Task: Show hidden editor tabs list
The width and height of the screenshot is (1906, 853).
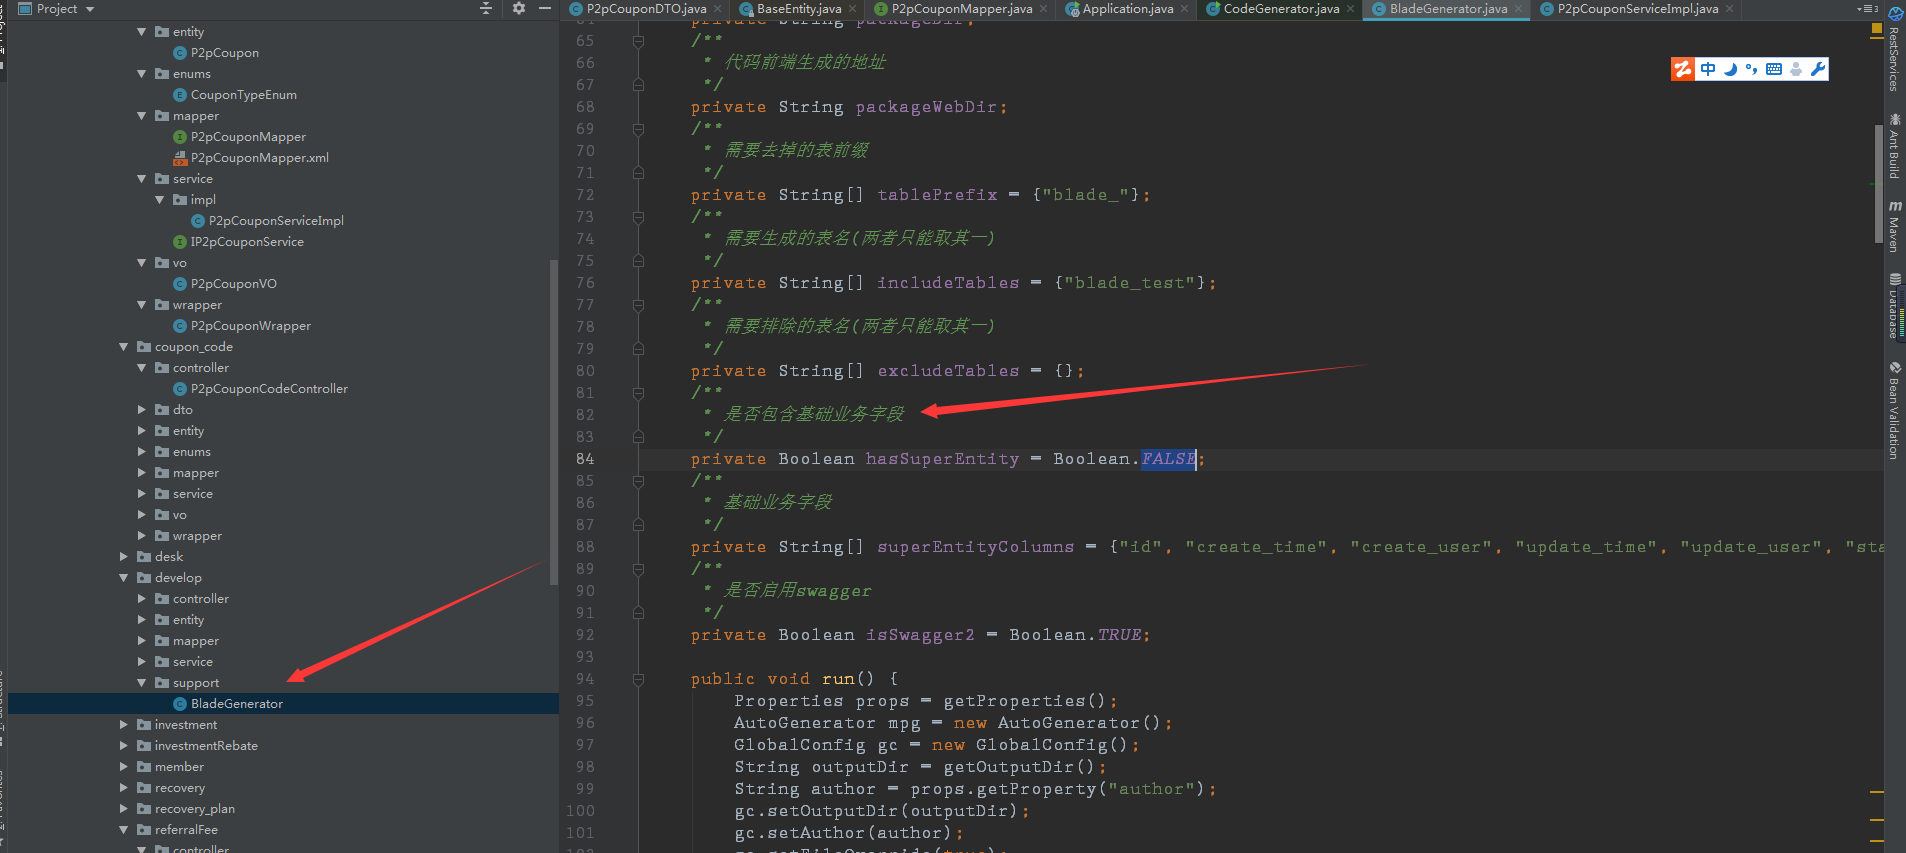Action: pyautogui.click(x=1867, y=8)
